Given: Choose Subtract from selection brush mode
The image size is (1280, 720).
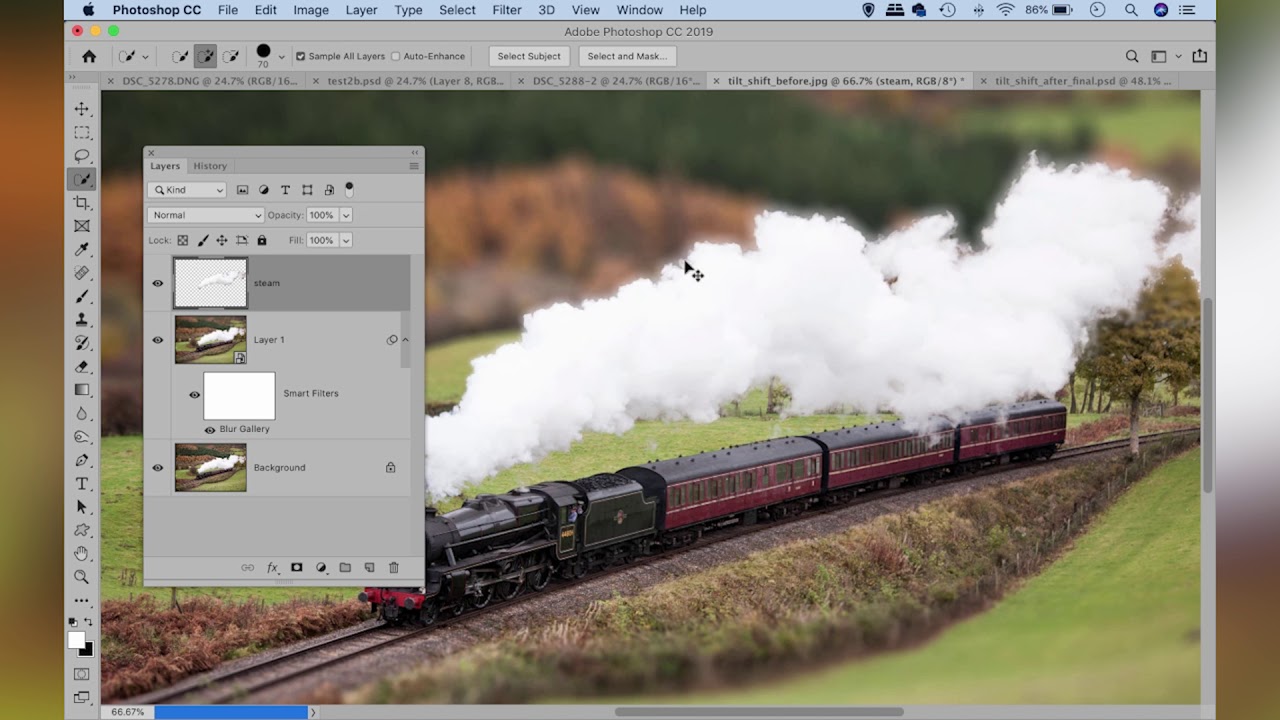Looking at the screenshot, I should point(230,57).
